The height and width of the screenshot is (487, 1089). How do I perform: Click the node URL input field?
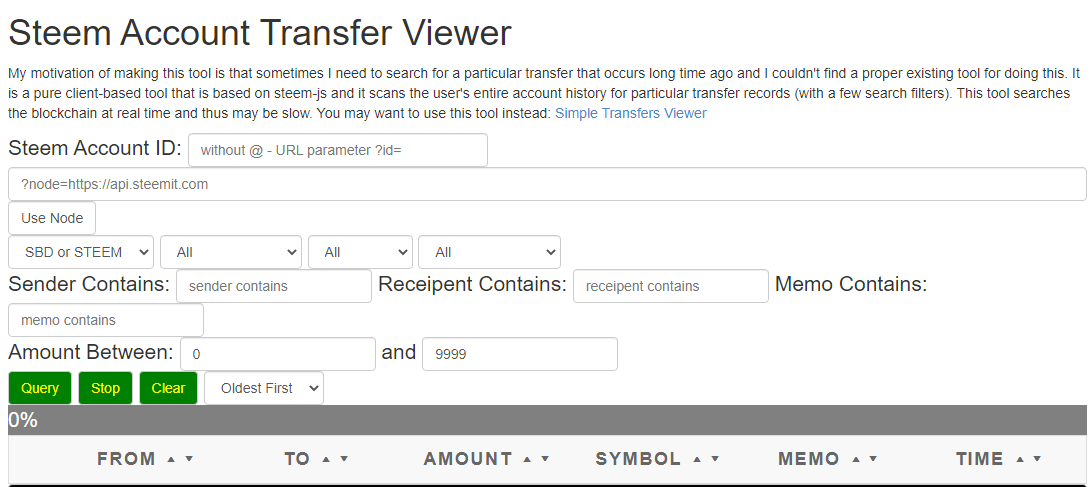coord(547,184)
